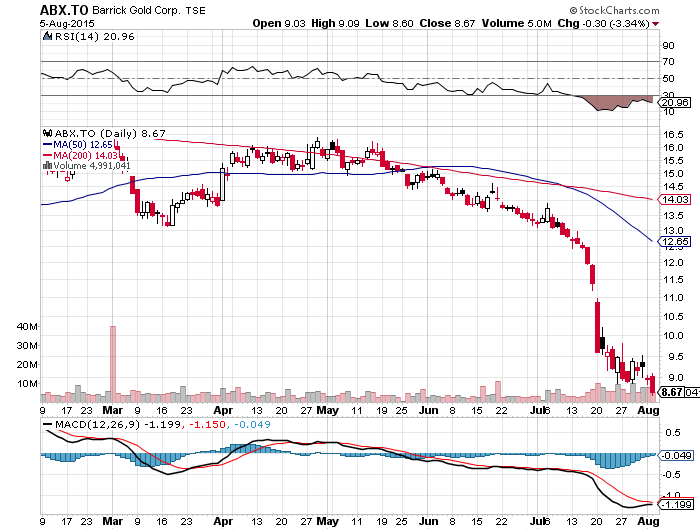This screenshot has width=700, height=530.
Task: Click the Volume 4,991,041 legend entry
Action: [x=92, y=166]
